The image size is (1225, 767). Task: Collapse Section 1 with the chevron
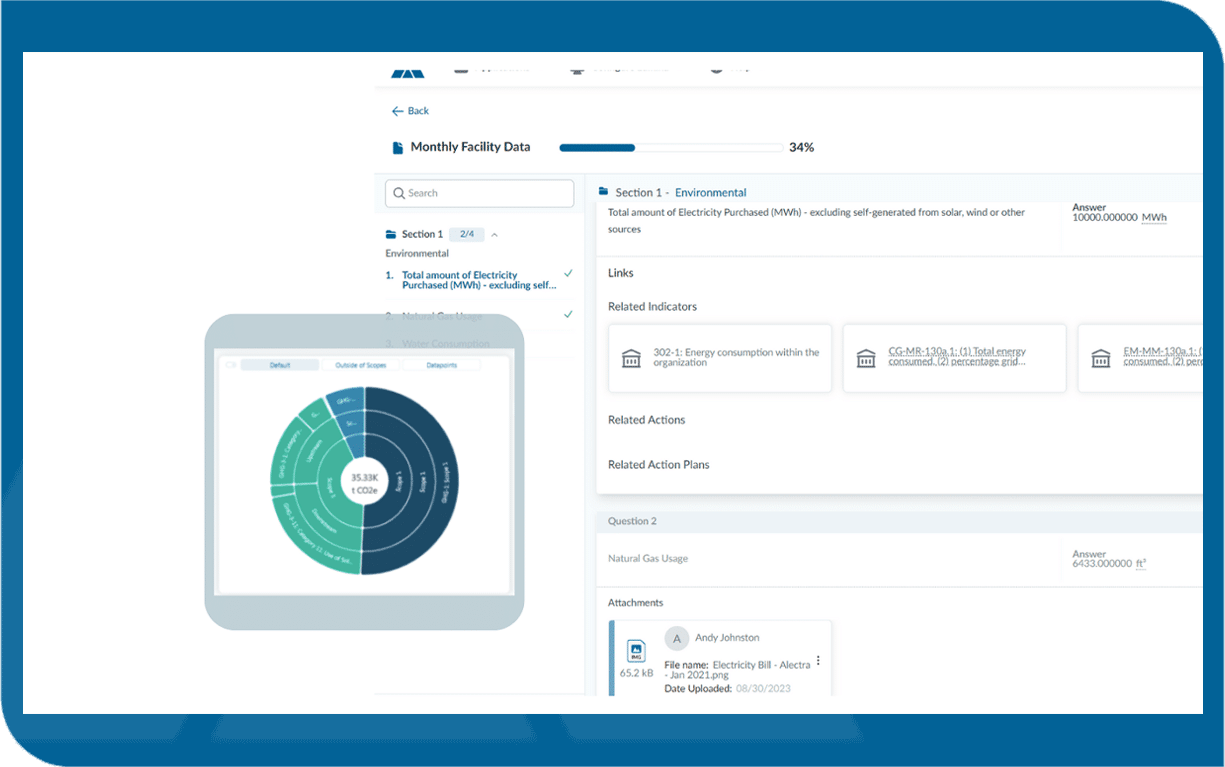pyautogui.click(x=494, y=235)
